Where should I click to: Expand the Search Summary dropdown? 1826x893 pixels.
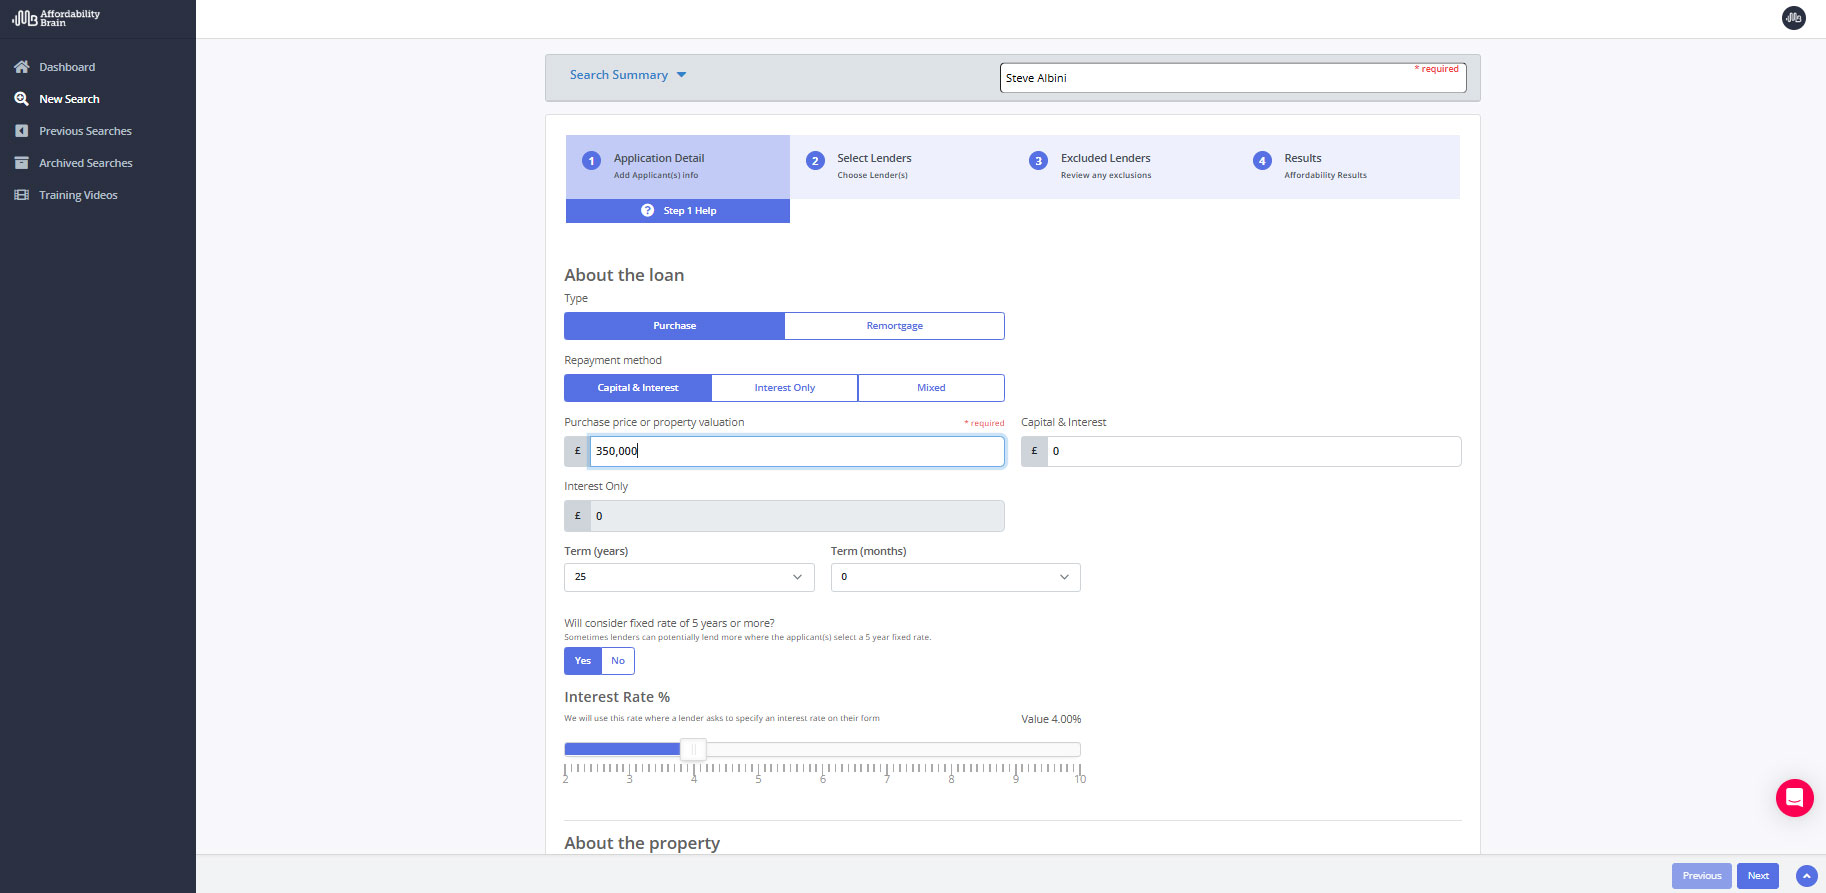coord(628,75)
